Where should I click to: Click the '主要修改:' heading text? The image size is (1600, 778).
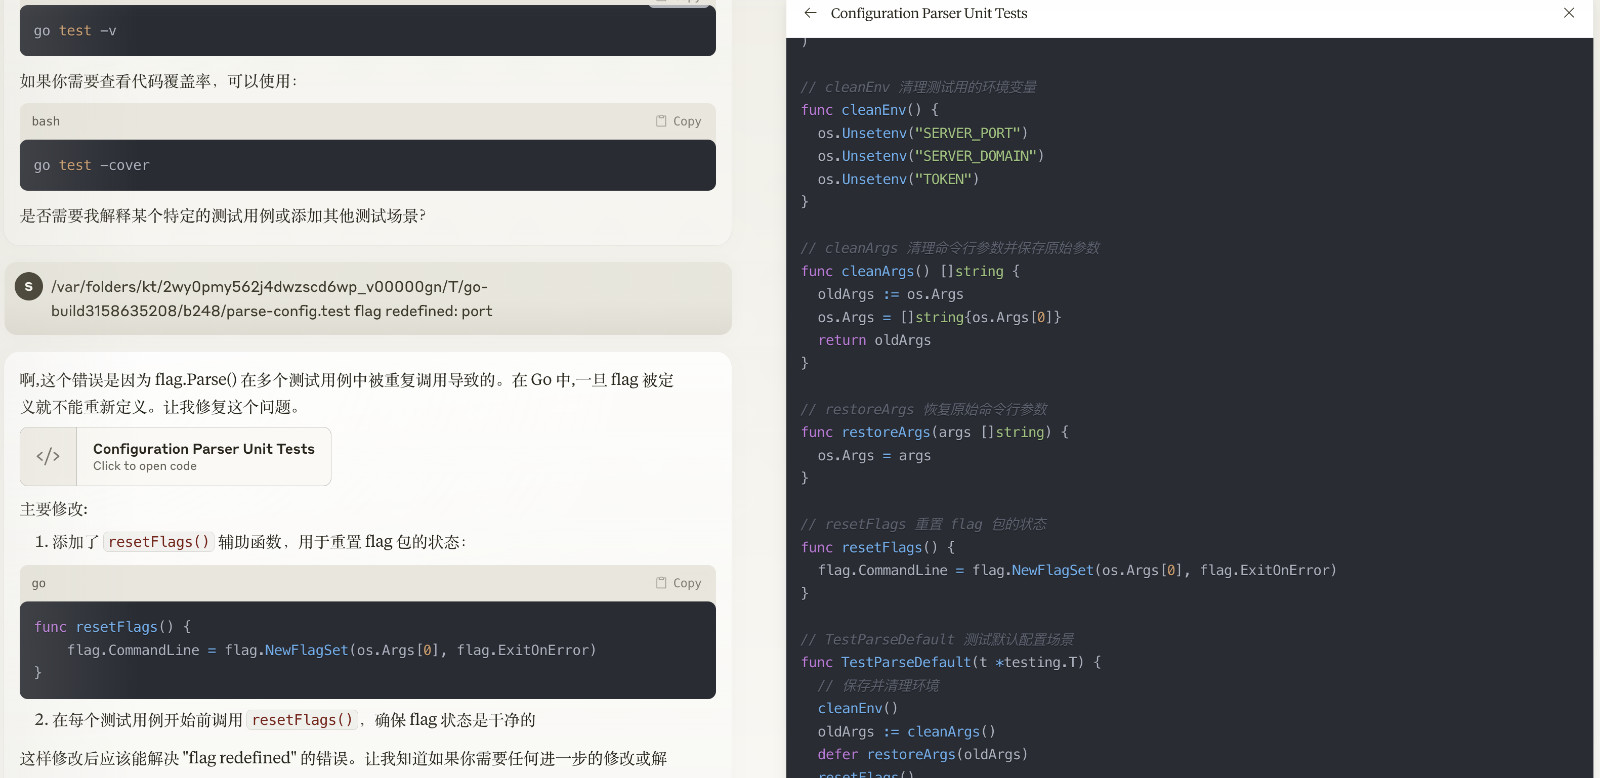point(54,509)
